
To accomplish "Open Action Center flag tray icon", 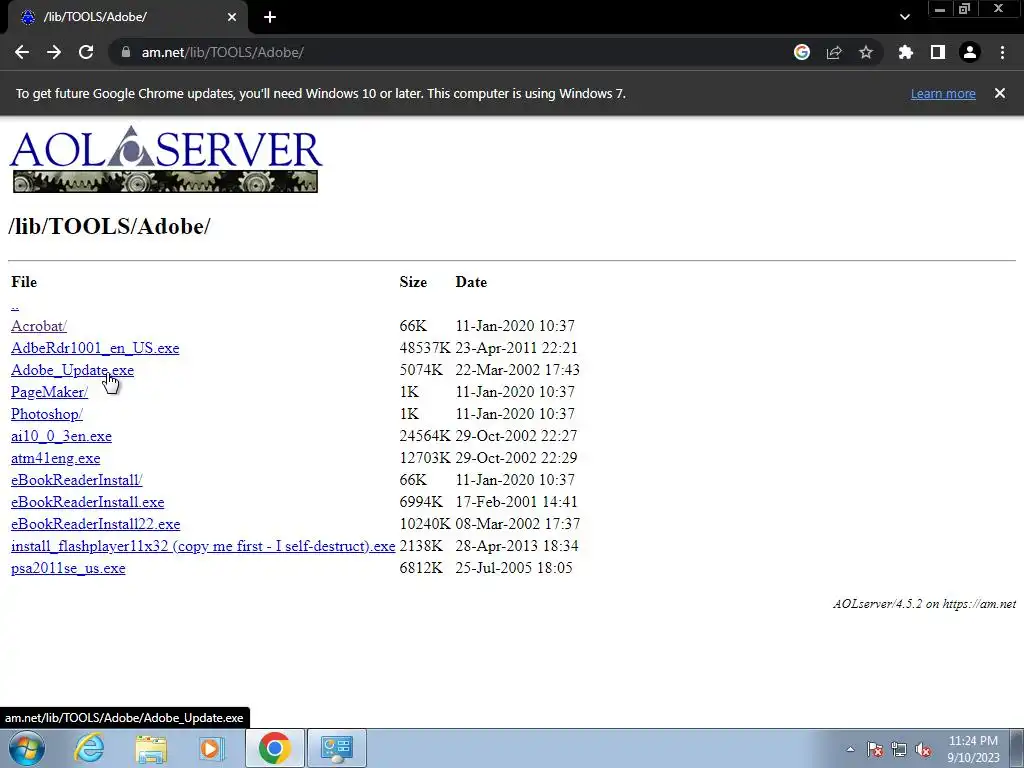I will pyautogui.click(x=875, y=749).
